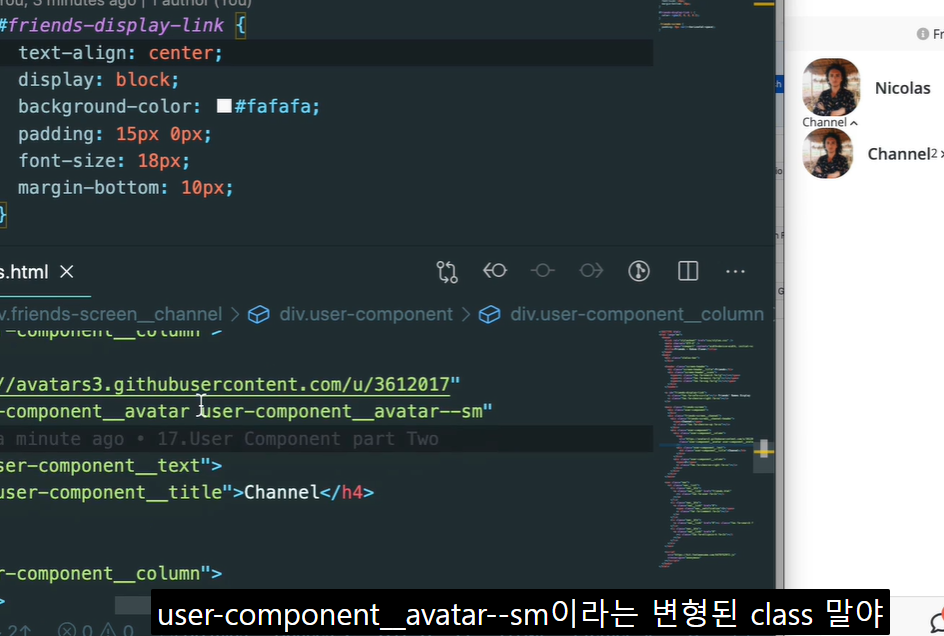Click the HTML editor minimap

tap(707, 449)
